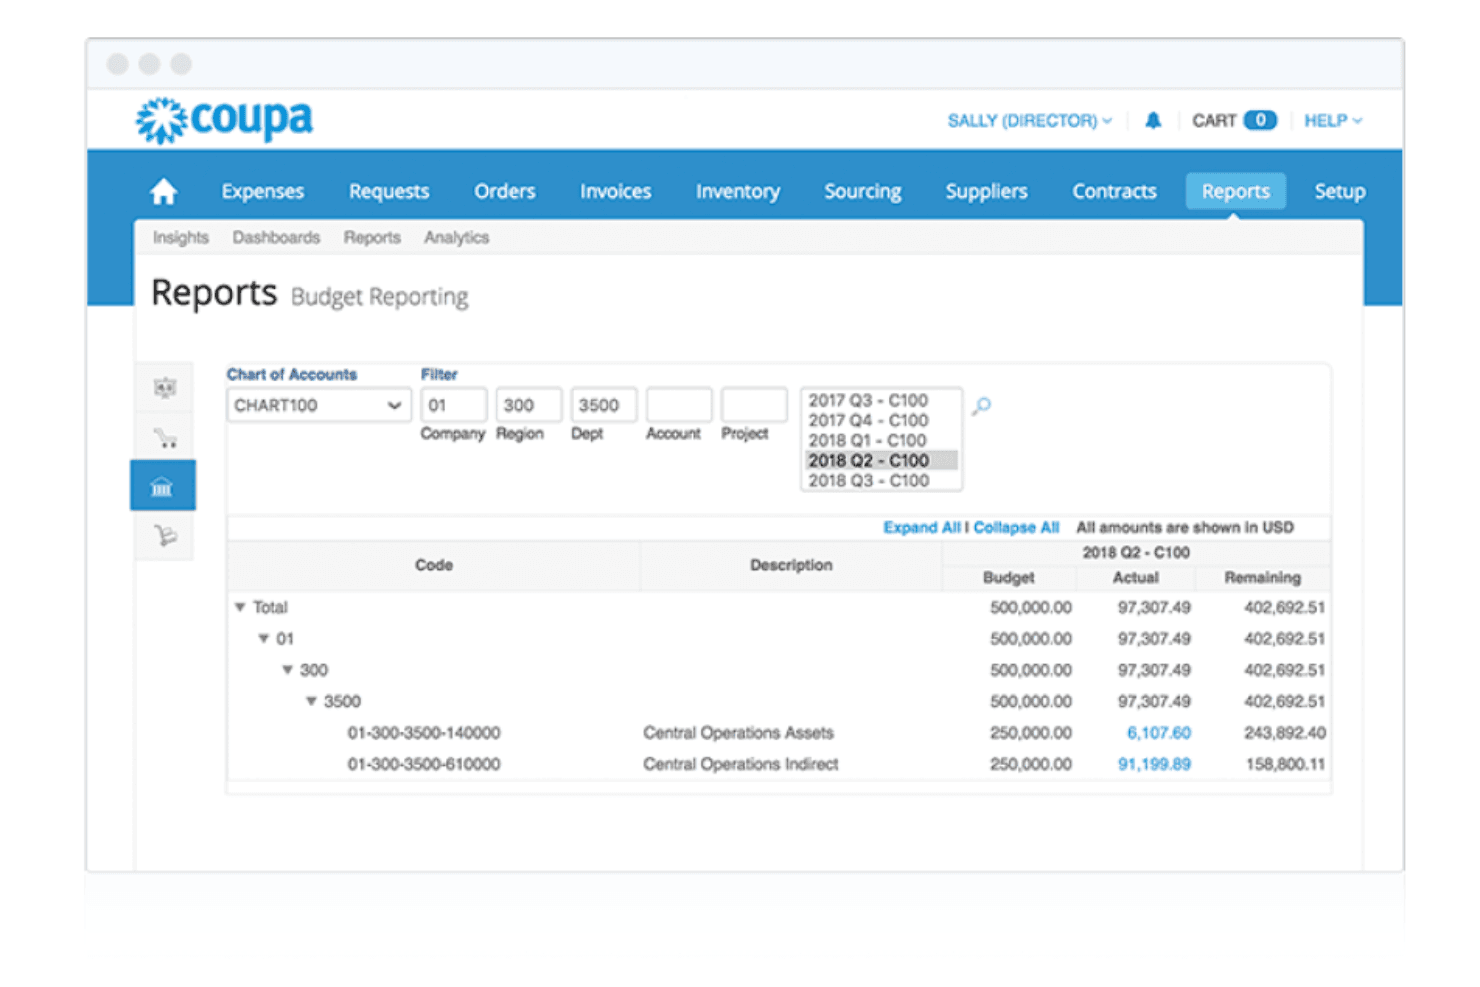Open the Expenses menu
Viewport: 1480px width, 987px height.
263,191
